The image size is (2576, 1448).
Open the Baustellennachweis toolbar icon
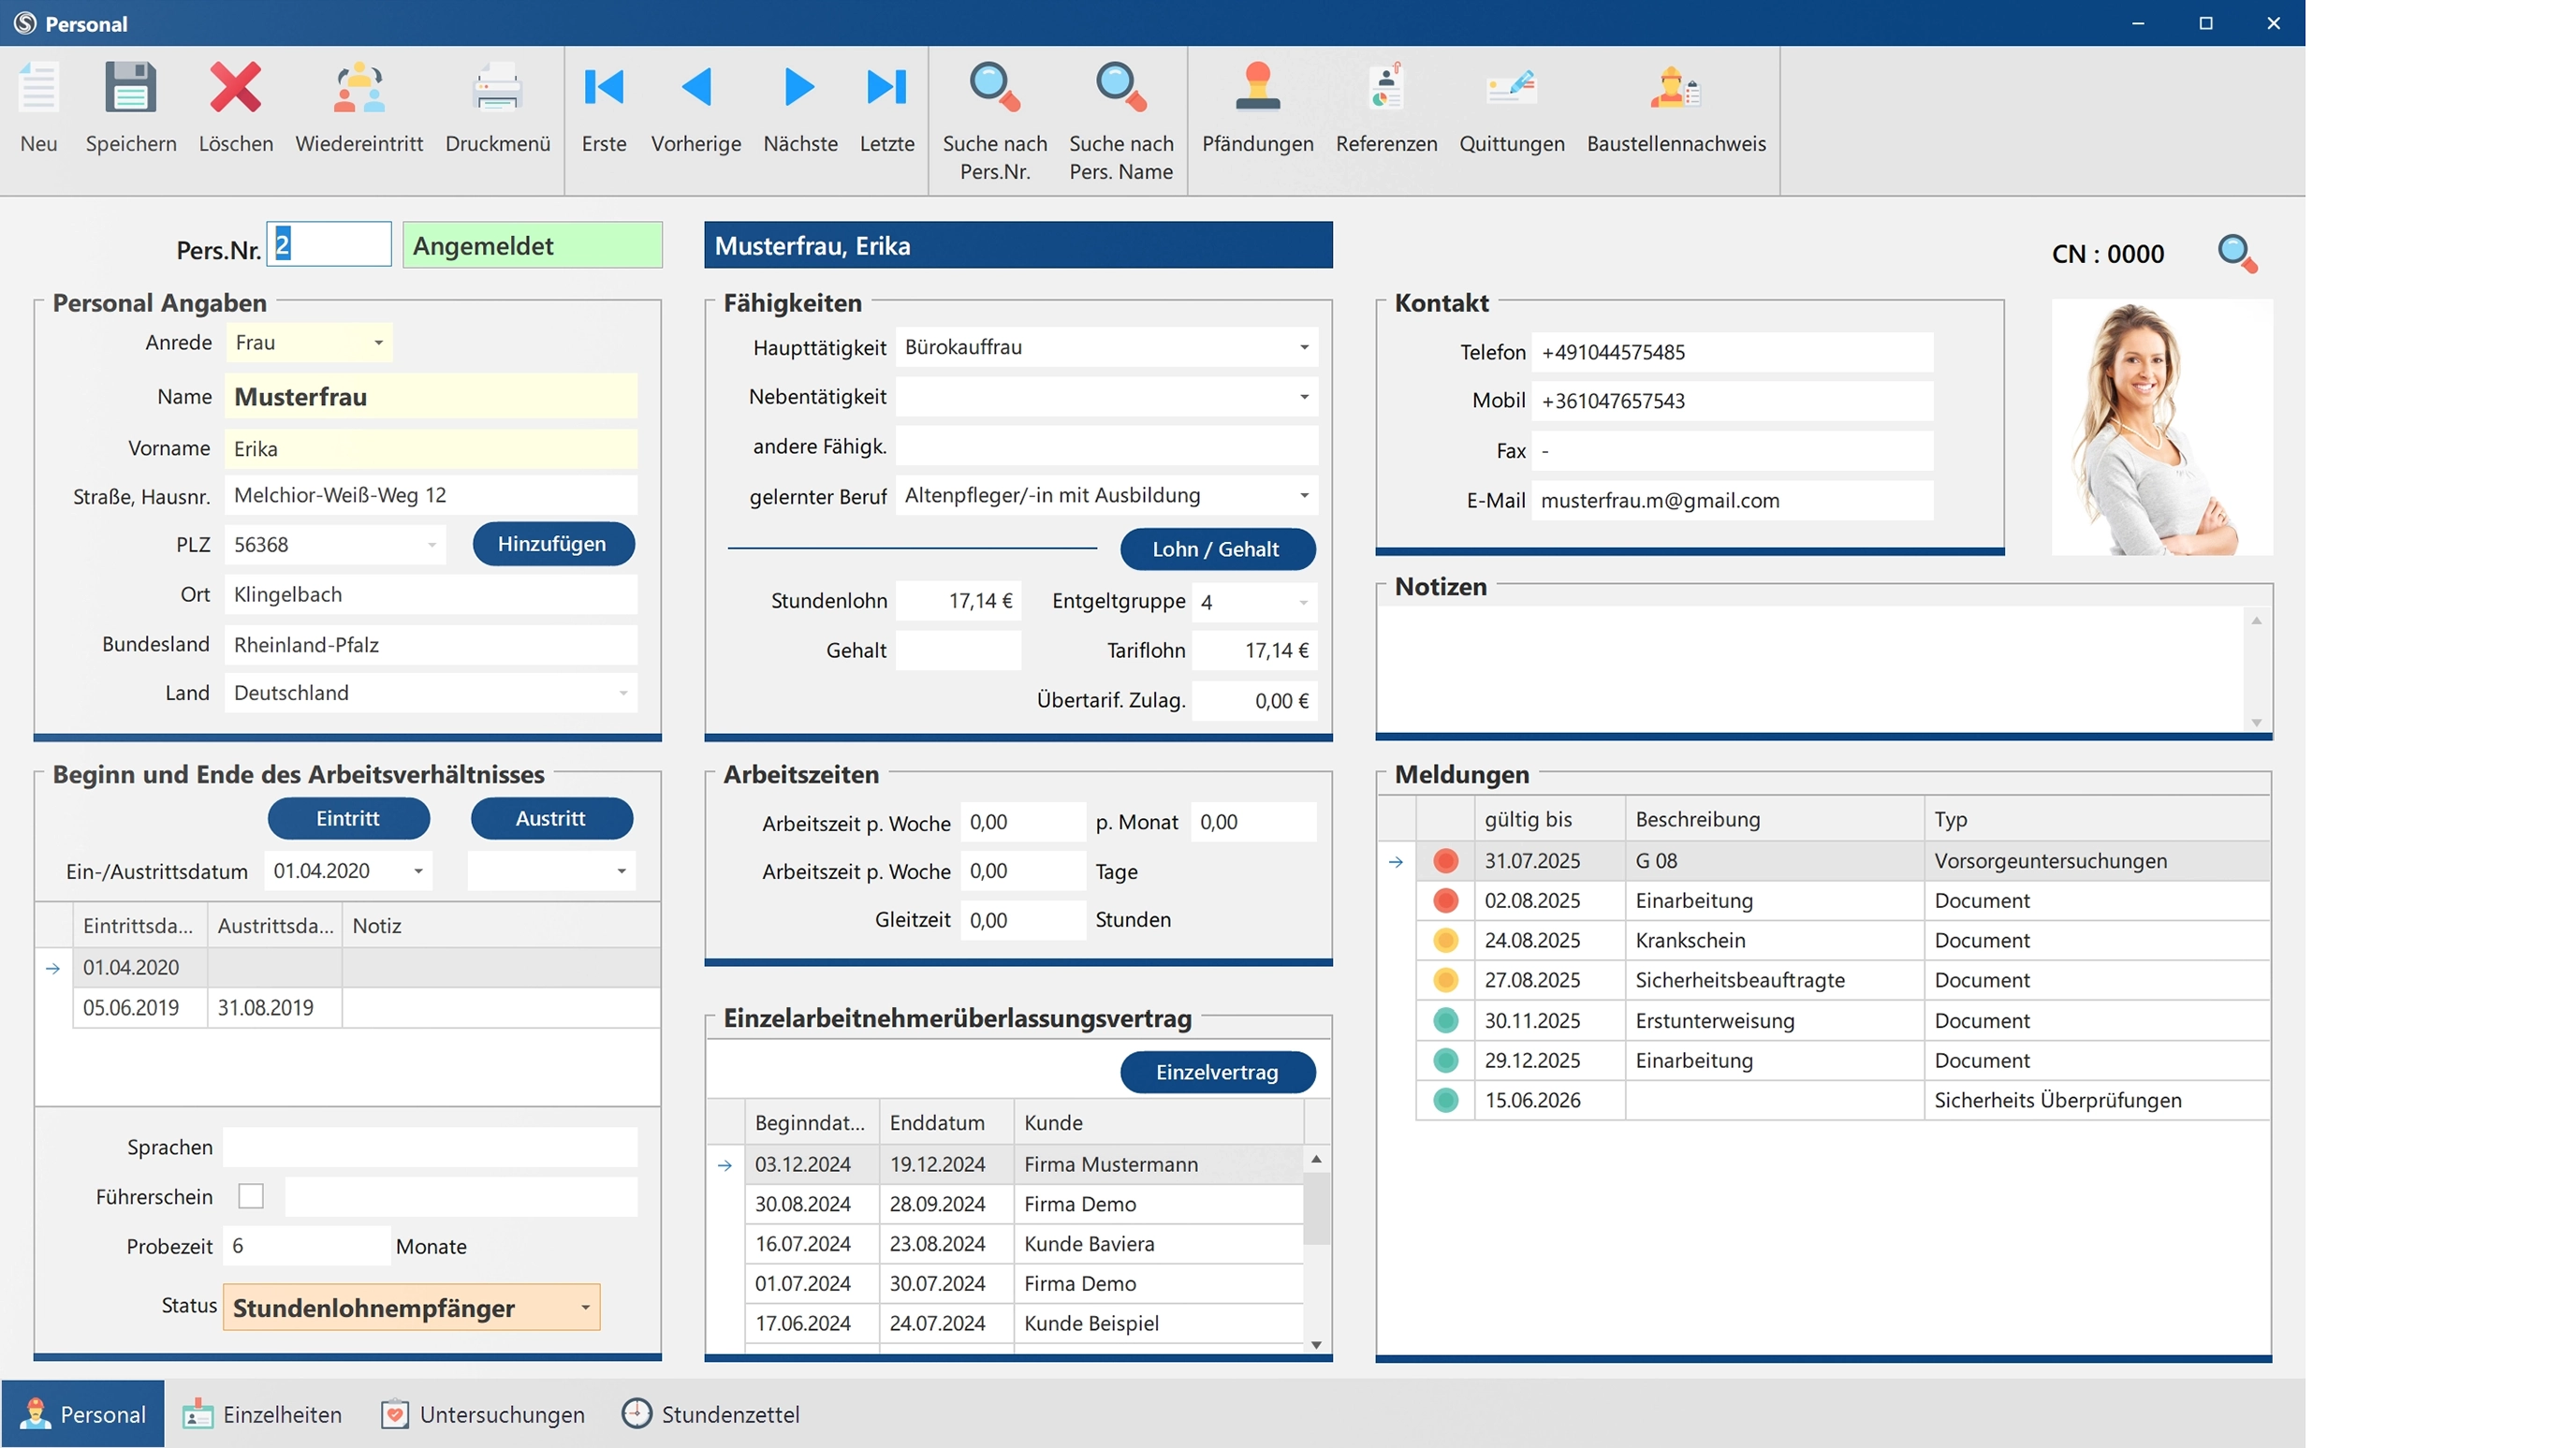click(1675, 88)
